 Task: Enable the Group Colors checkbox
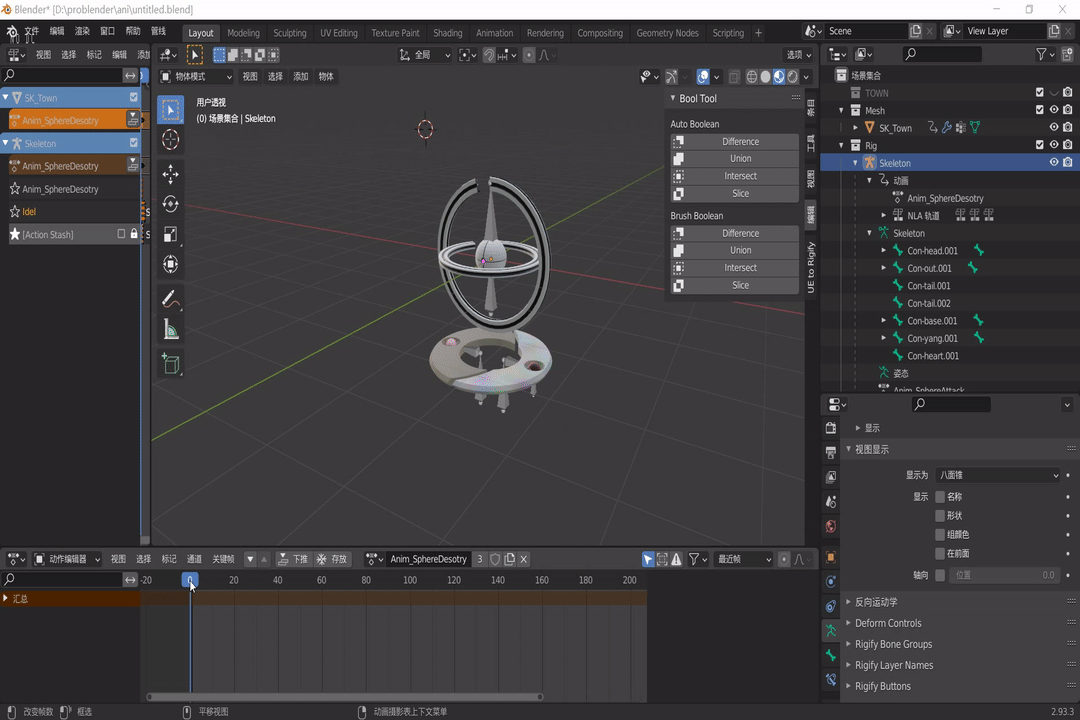click(939, 535)
